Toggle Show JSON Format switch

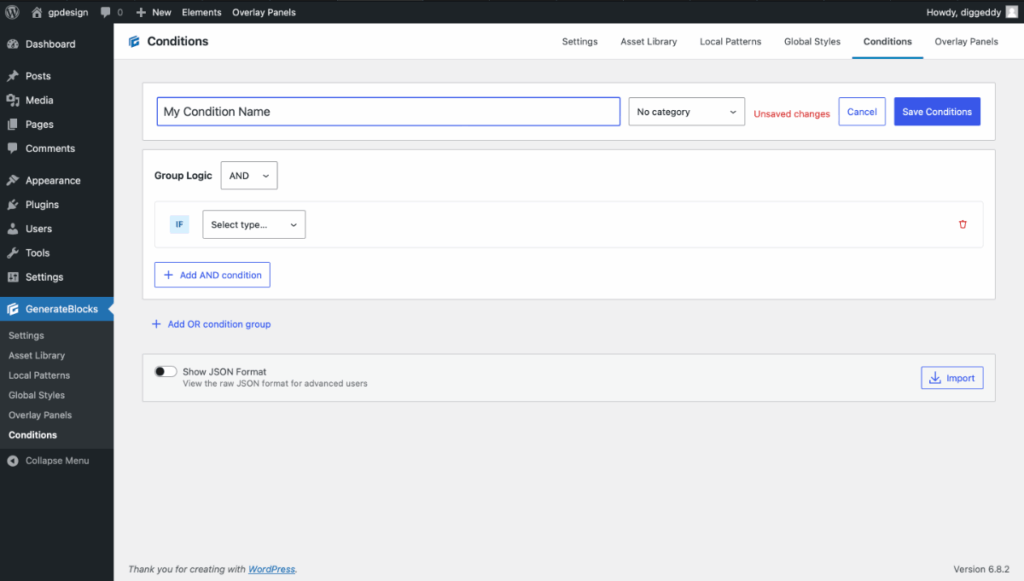pyautogui.click(x=165, y=371)
